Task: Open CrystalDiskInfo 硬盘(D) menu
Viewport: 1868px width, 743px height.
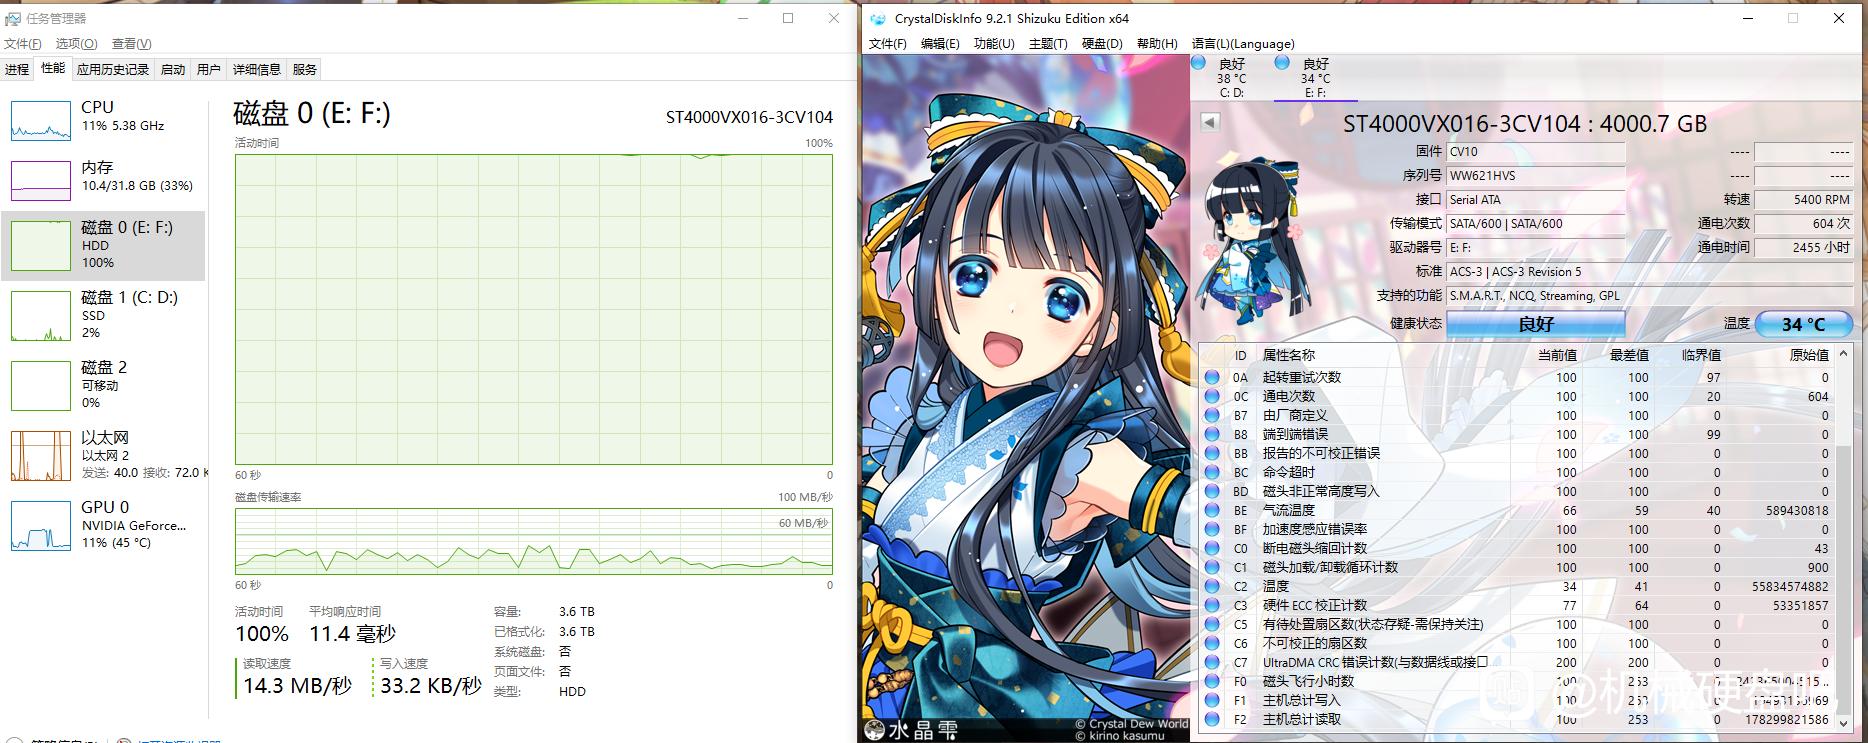Action: coord(1102,44)
